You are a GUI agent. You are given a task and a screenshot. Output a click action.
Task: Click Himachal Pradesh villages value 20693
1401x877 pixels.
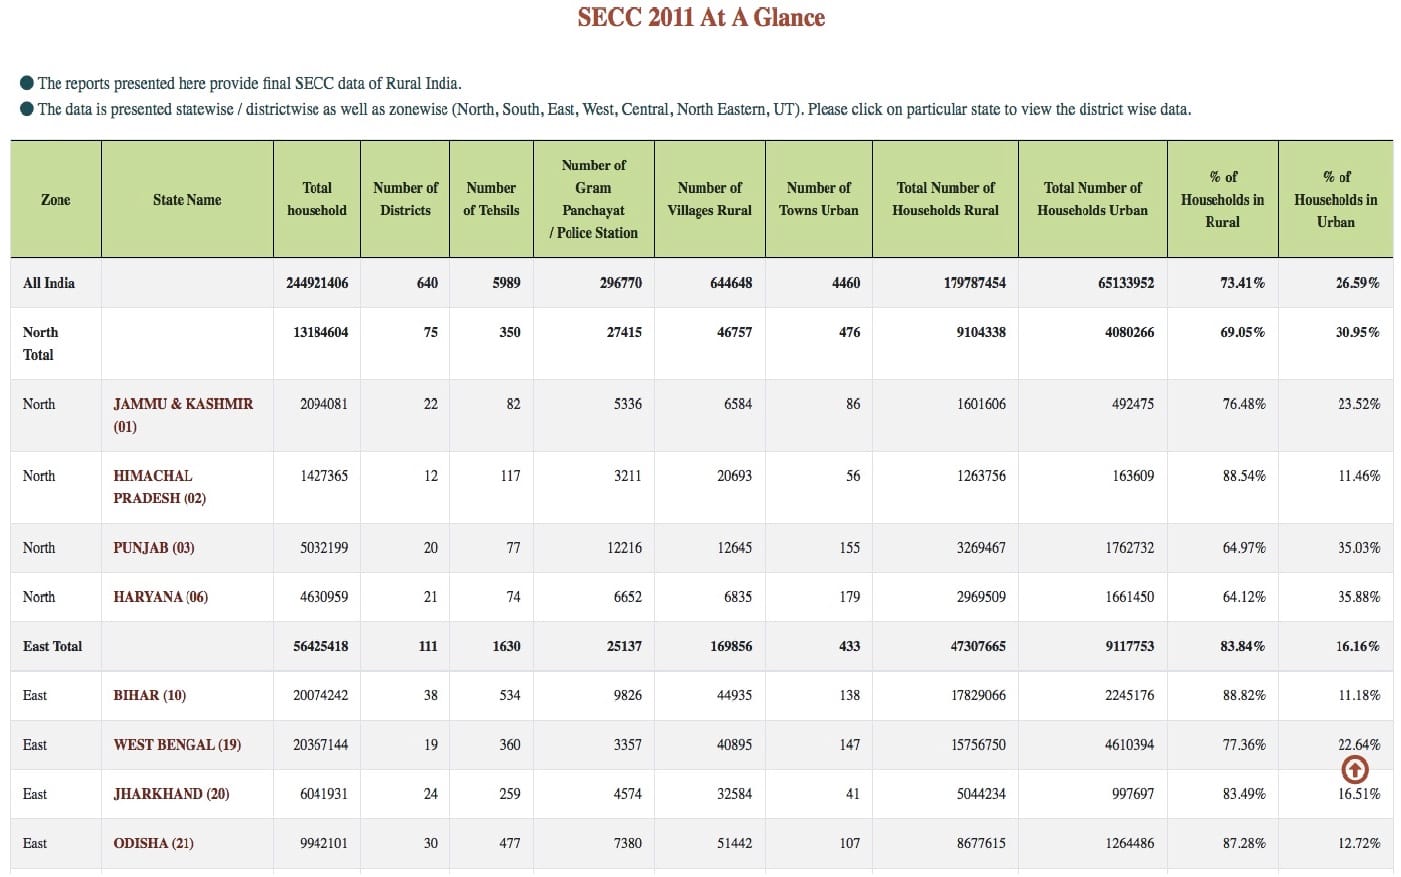tap(734, 476)
